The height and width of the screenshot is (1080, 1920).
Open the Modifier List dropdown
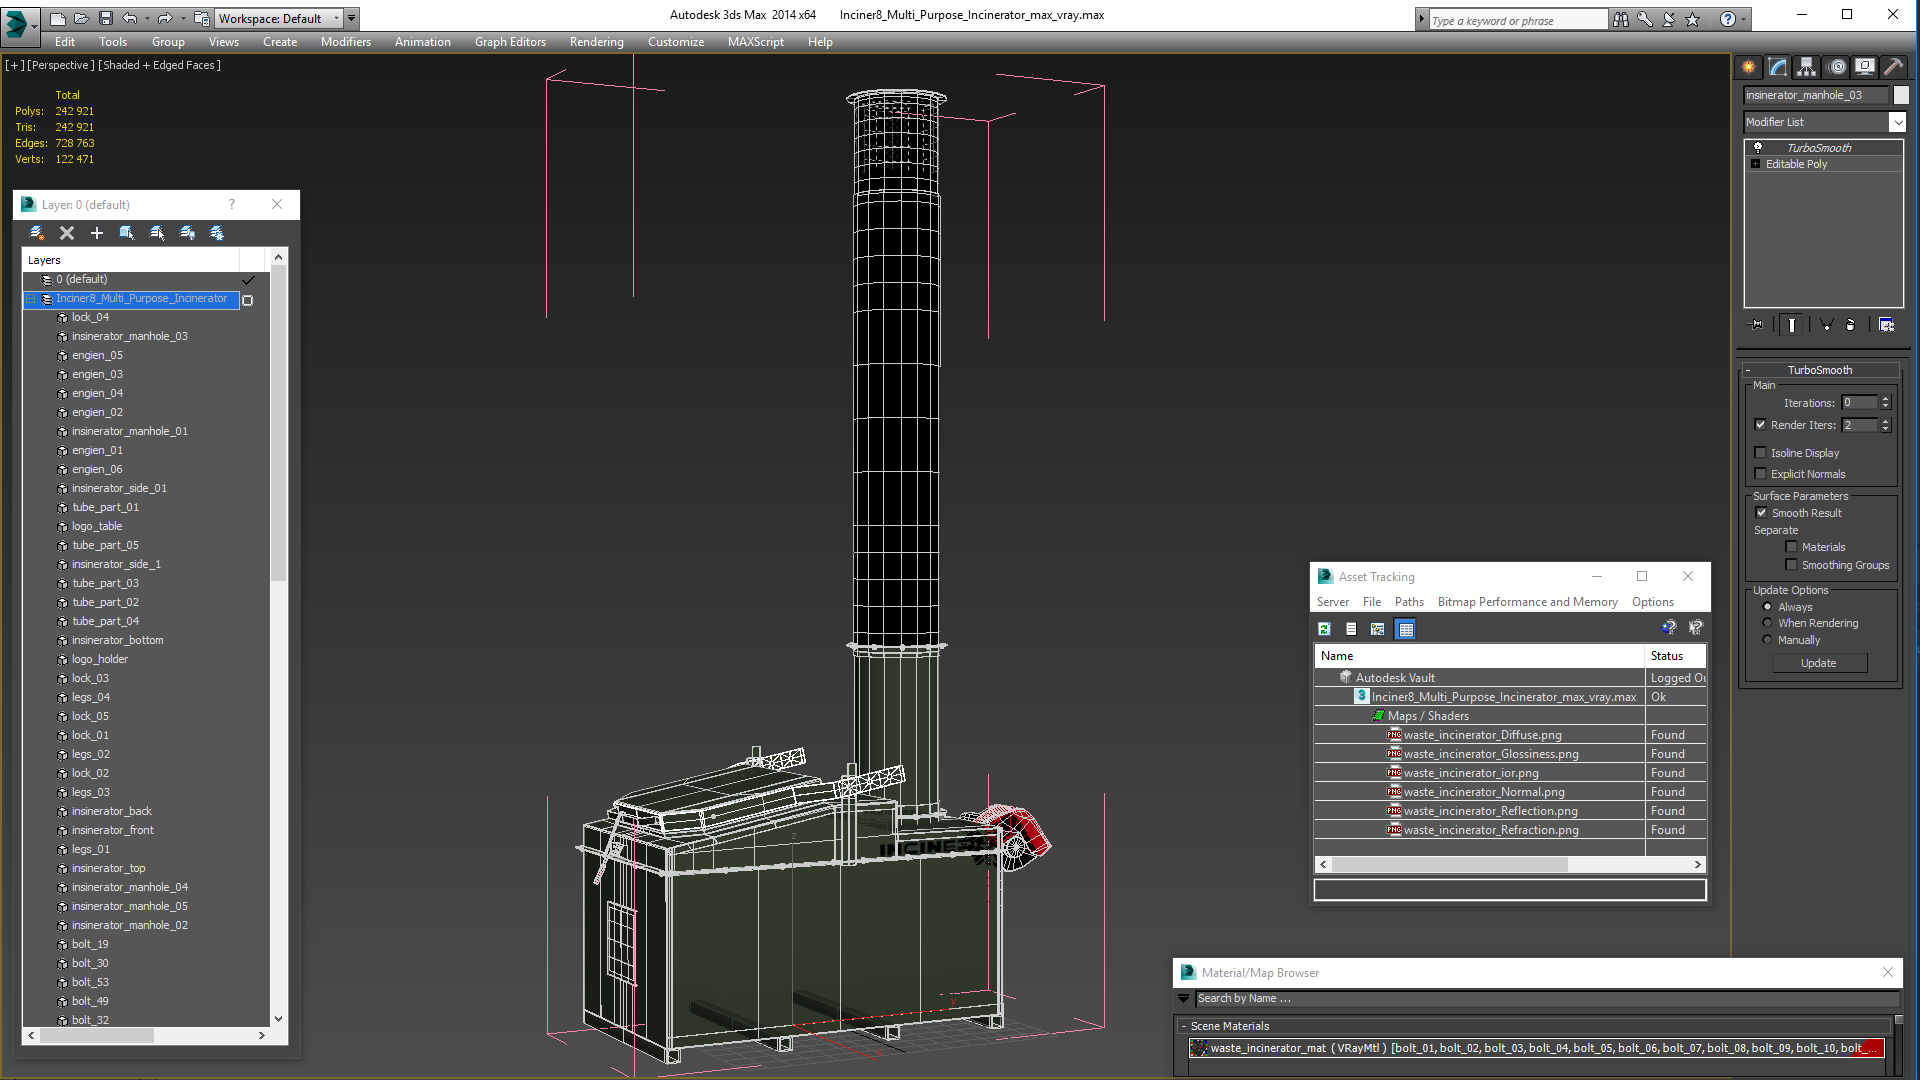1897,122
